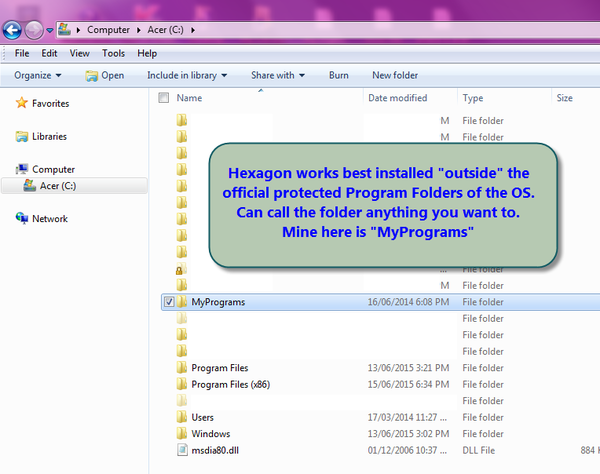Open the recent locations dropdown arrow

pos(50,30)
